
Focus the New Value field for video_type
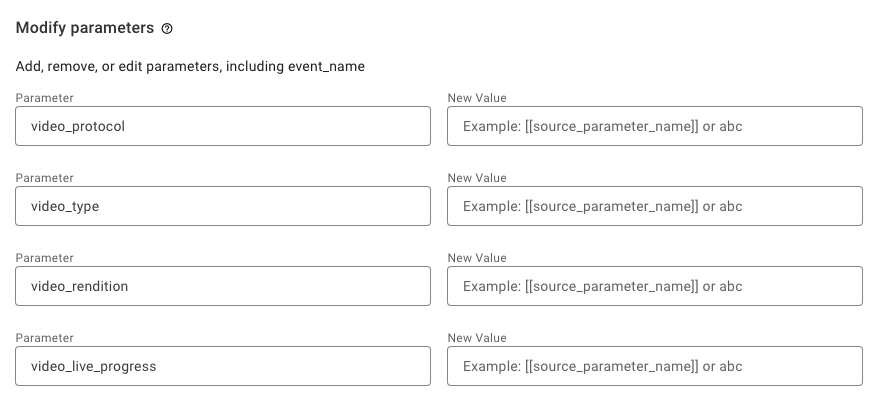[x=654, y=206]
